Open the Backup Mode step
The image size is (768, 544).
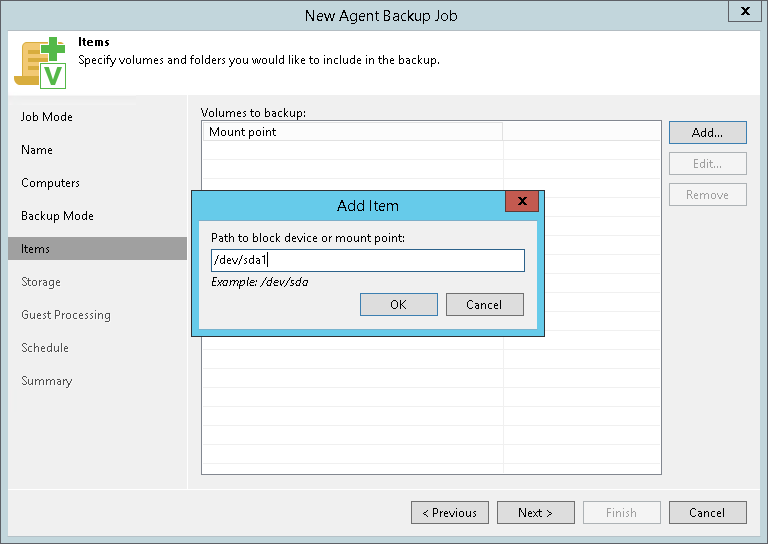tap(57, 216)
